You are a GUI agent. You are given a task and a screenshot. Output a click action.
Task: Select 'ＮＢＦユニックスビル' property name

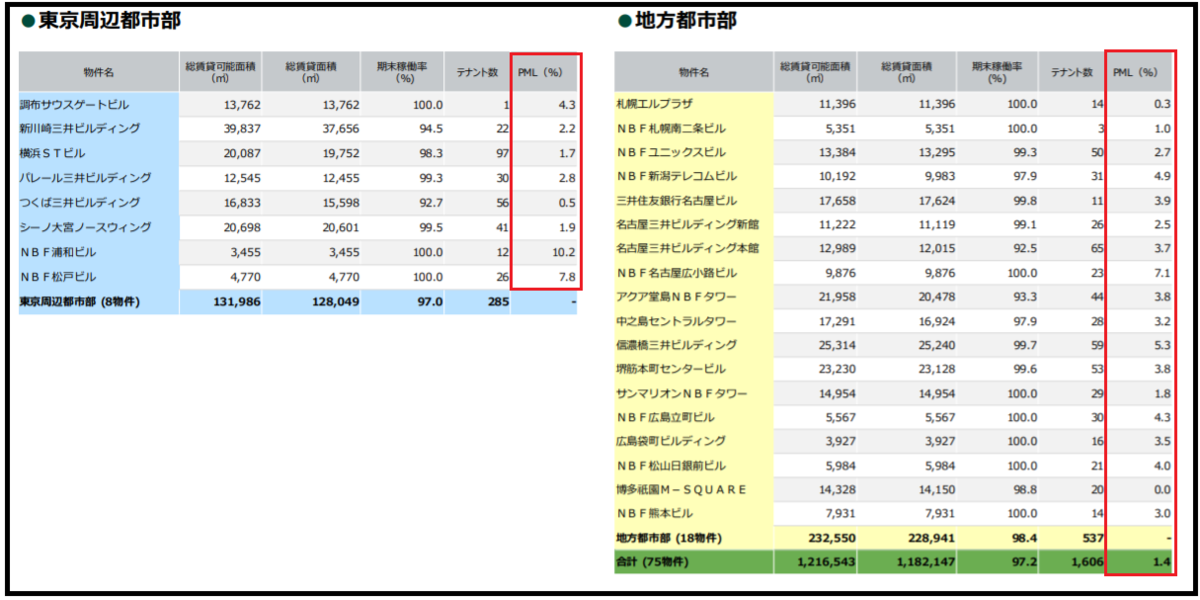tap(672, 152)
